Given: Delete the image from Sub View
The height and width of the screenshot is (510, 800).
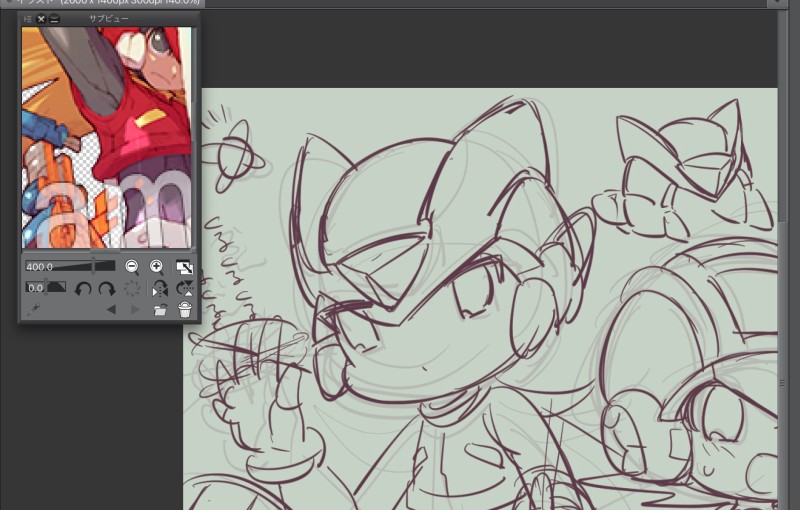Looking at the screenshot, I should pos(185,309).
